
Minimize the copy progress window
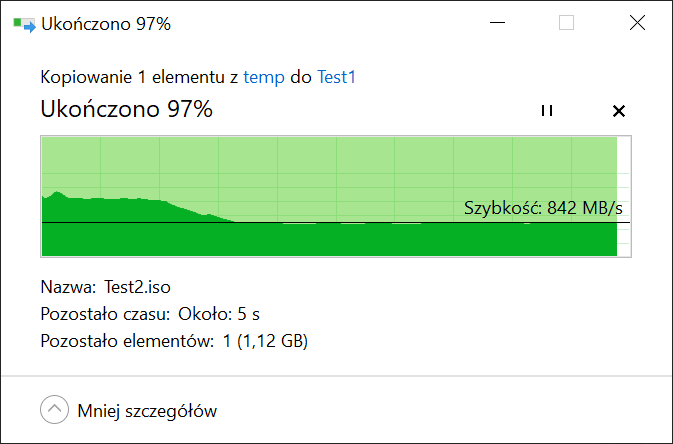point(497,23)
